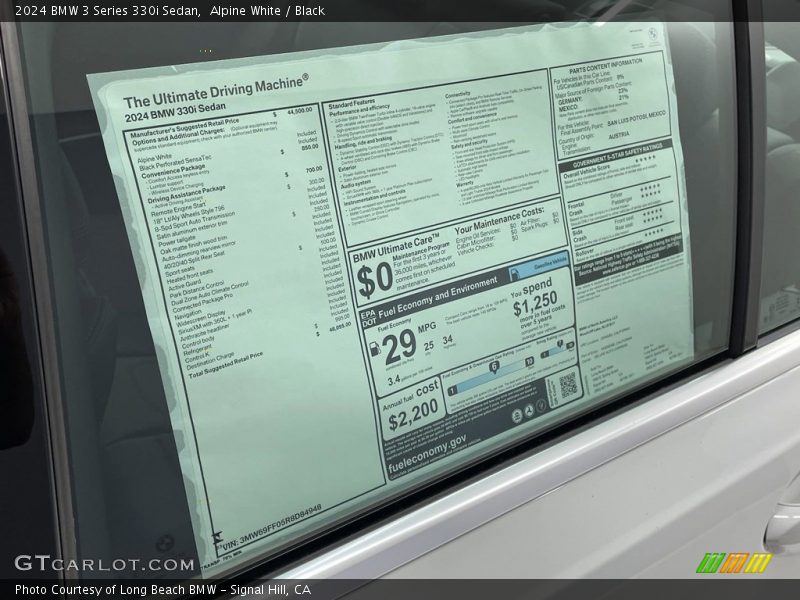800x600 pixels.
Task: Click 'BMW Ultimate Care' heading
Action: click(396, 248)
